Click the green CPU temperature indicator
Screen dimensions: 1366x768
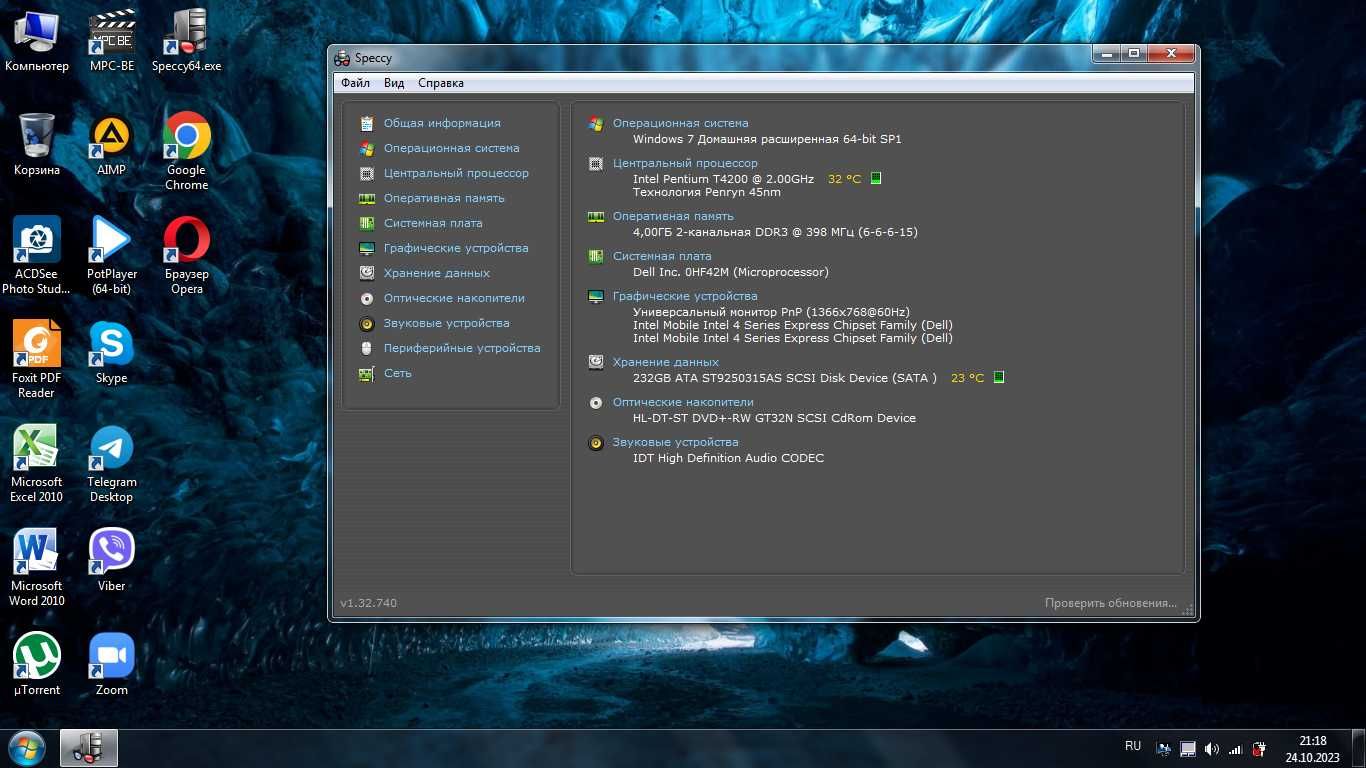tap(876, 178)
